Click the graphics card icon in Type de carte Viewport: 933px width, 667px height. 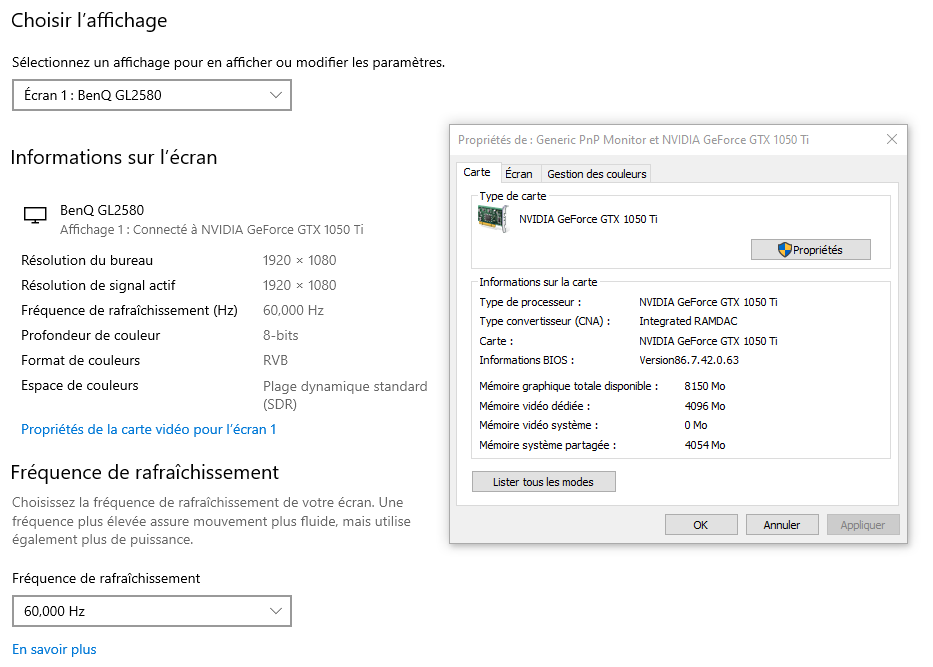pyautogui.click(x=493, y=219)
